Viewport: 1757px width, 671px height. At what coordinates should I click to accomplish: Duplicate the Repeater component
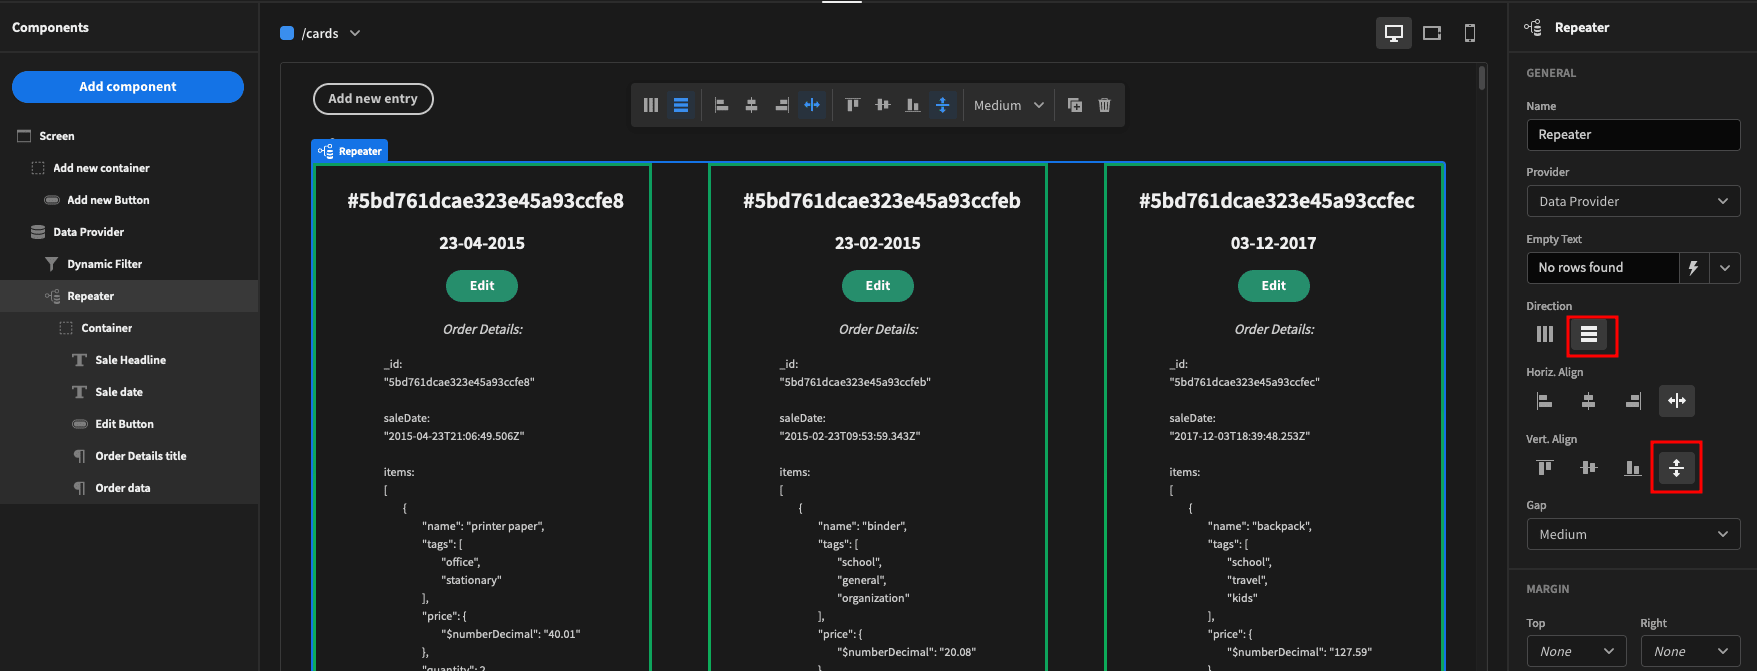[x=1075, y=105]
